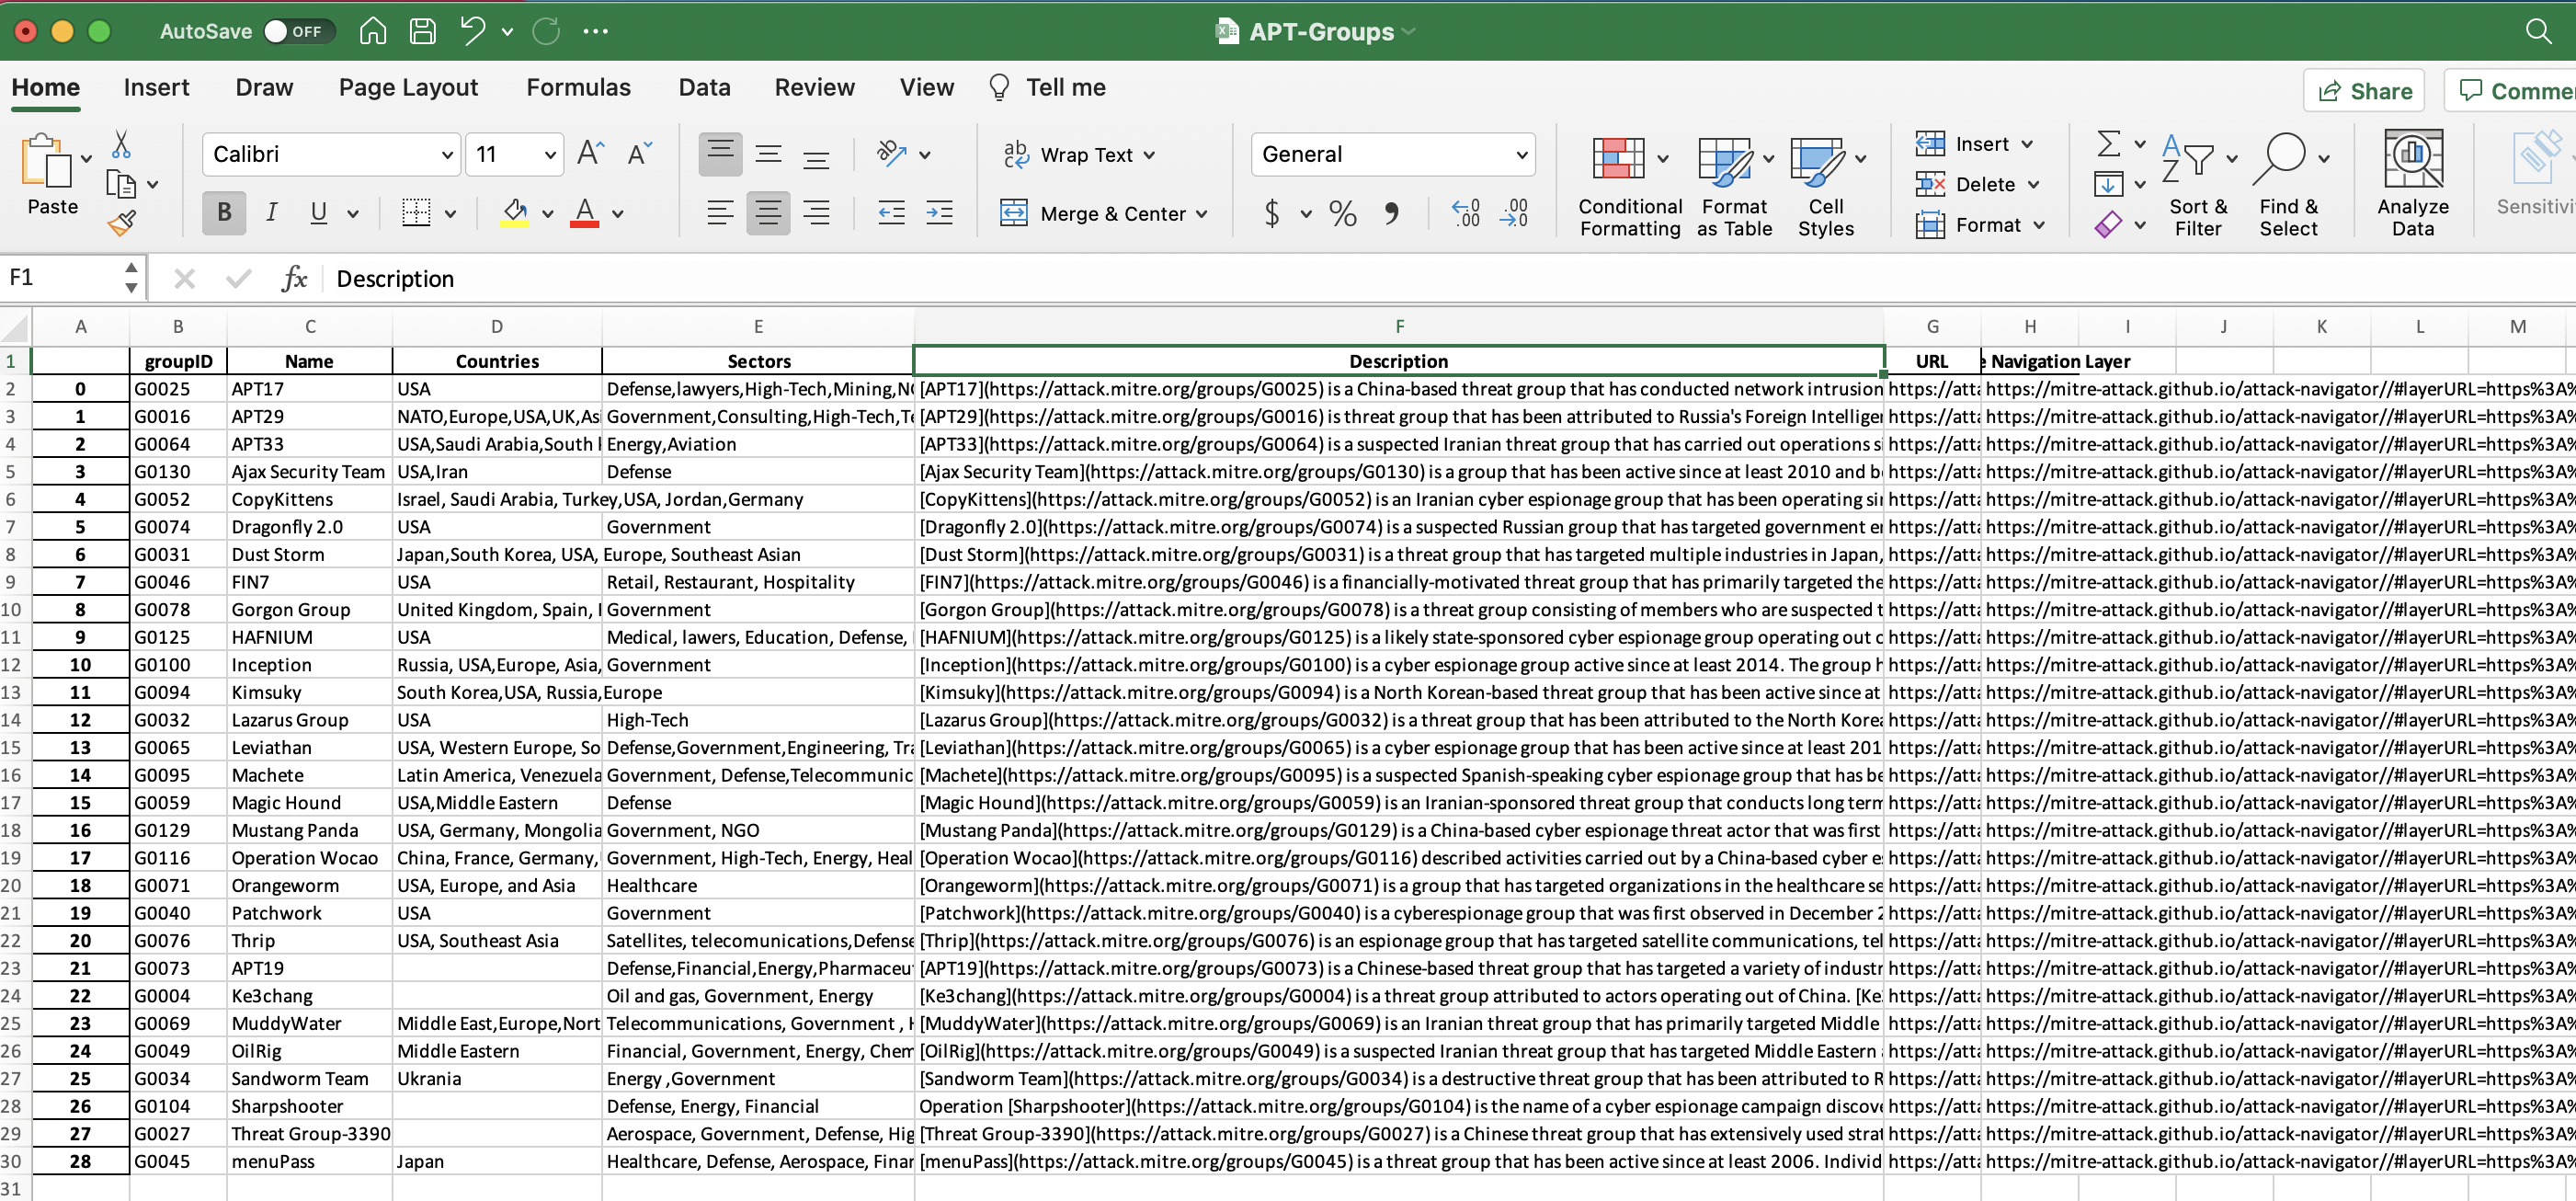This screenshot has width=2576, height=1201.
Task: Click the Save icon in title bar
Action: coord(422,31)
